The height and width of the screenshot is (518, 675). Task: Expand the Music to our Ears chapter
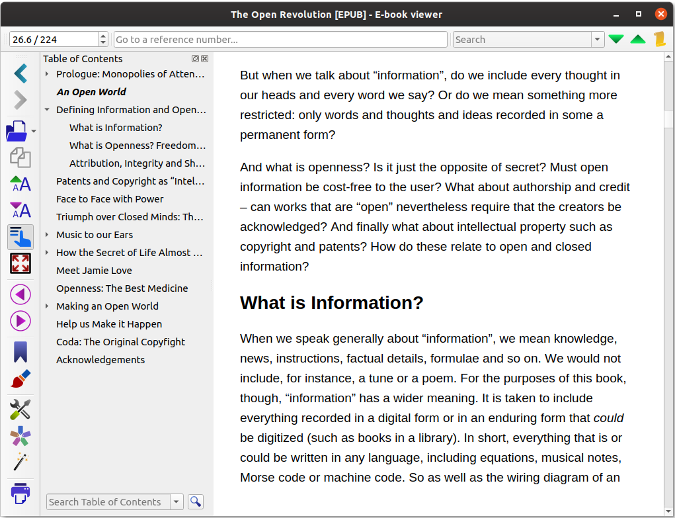[x=47, y=235]
